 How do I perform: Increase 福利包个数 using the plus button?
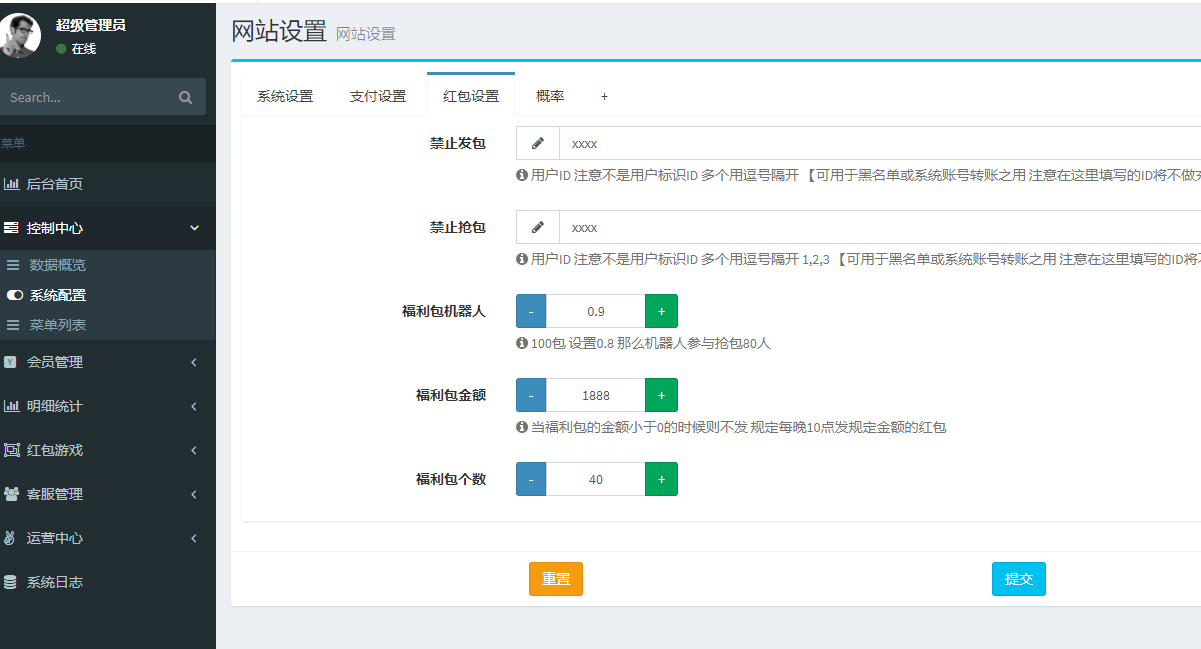tap(661, 479)
